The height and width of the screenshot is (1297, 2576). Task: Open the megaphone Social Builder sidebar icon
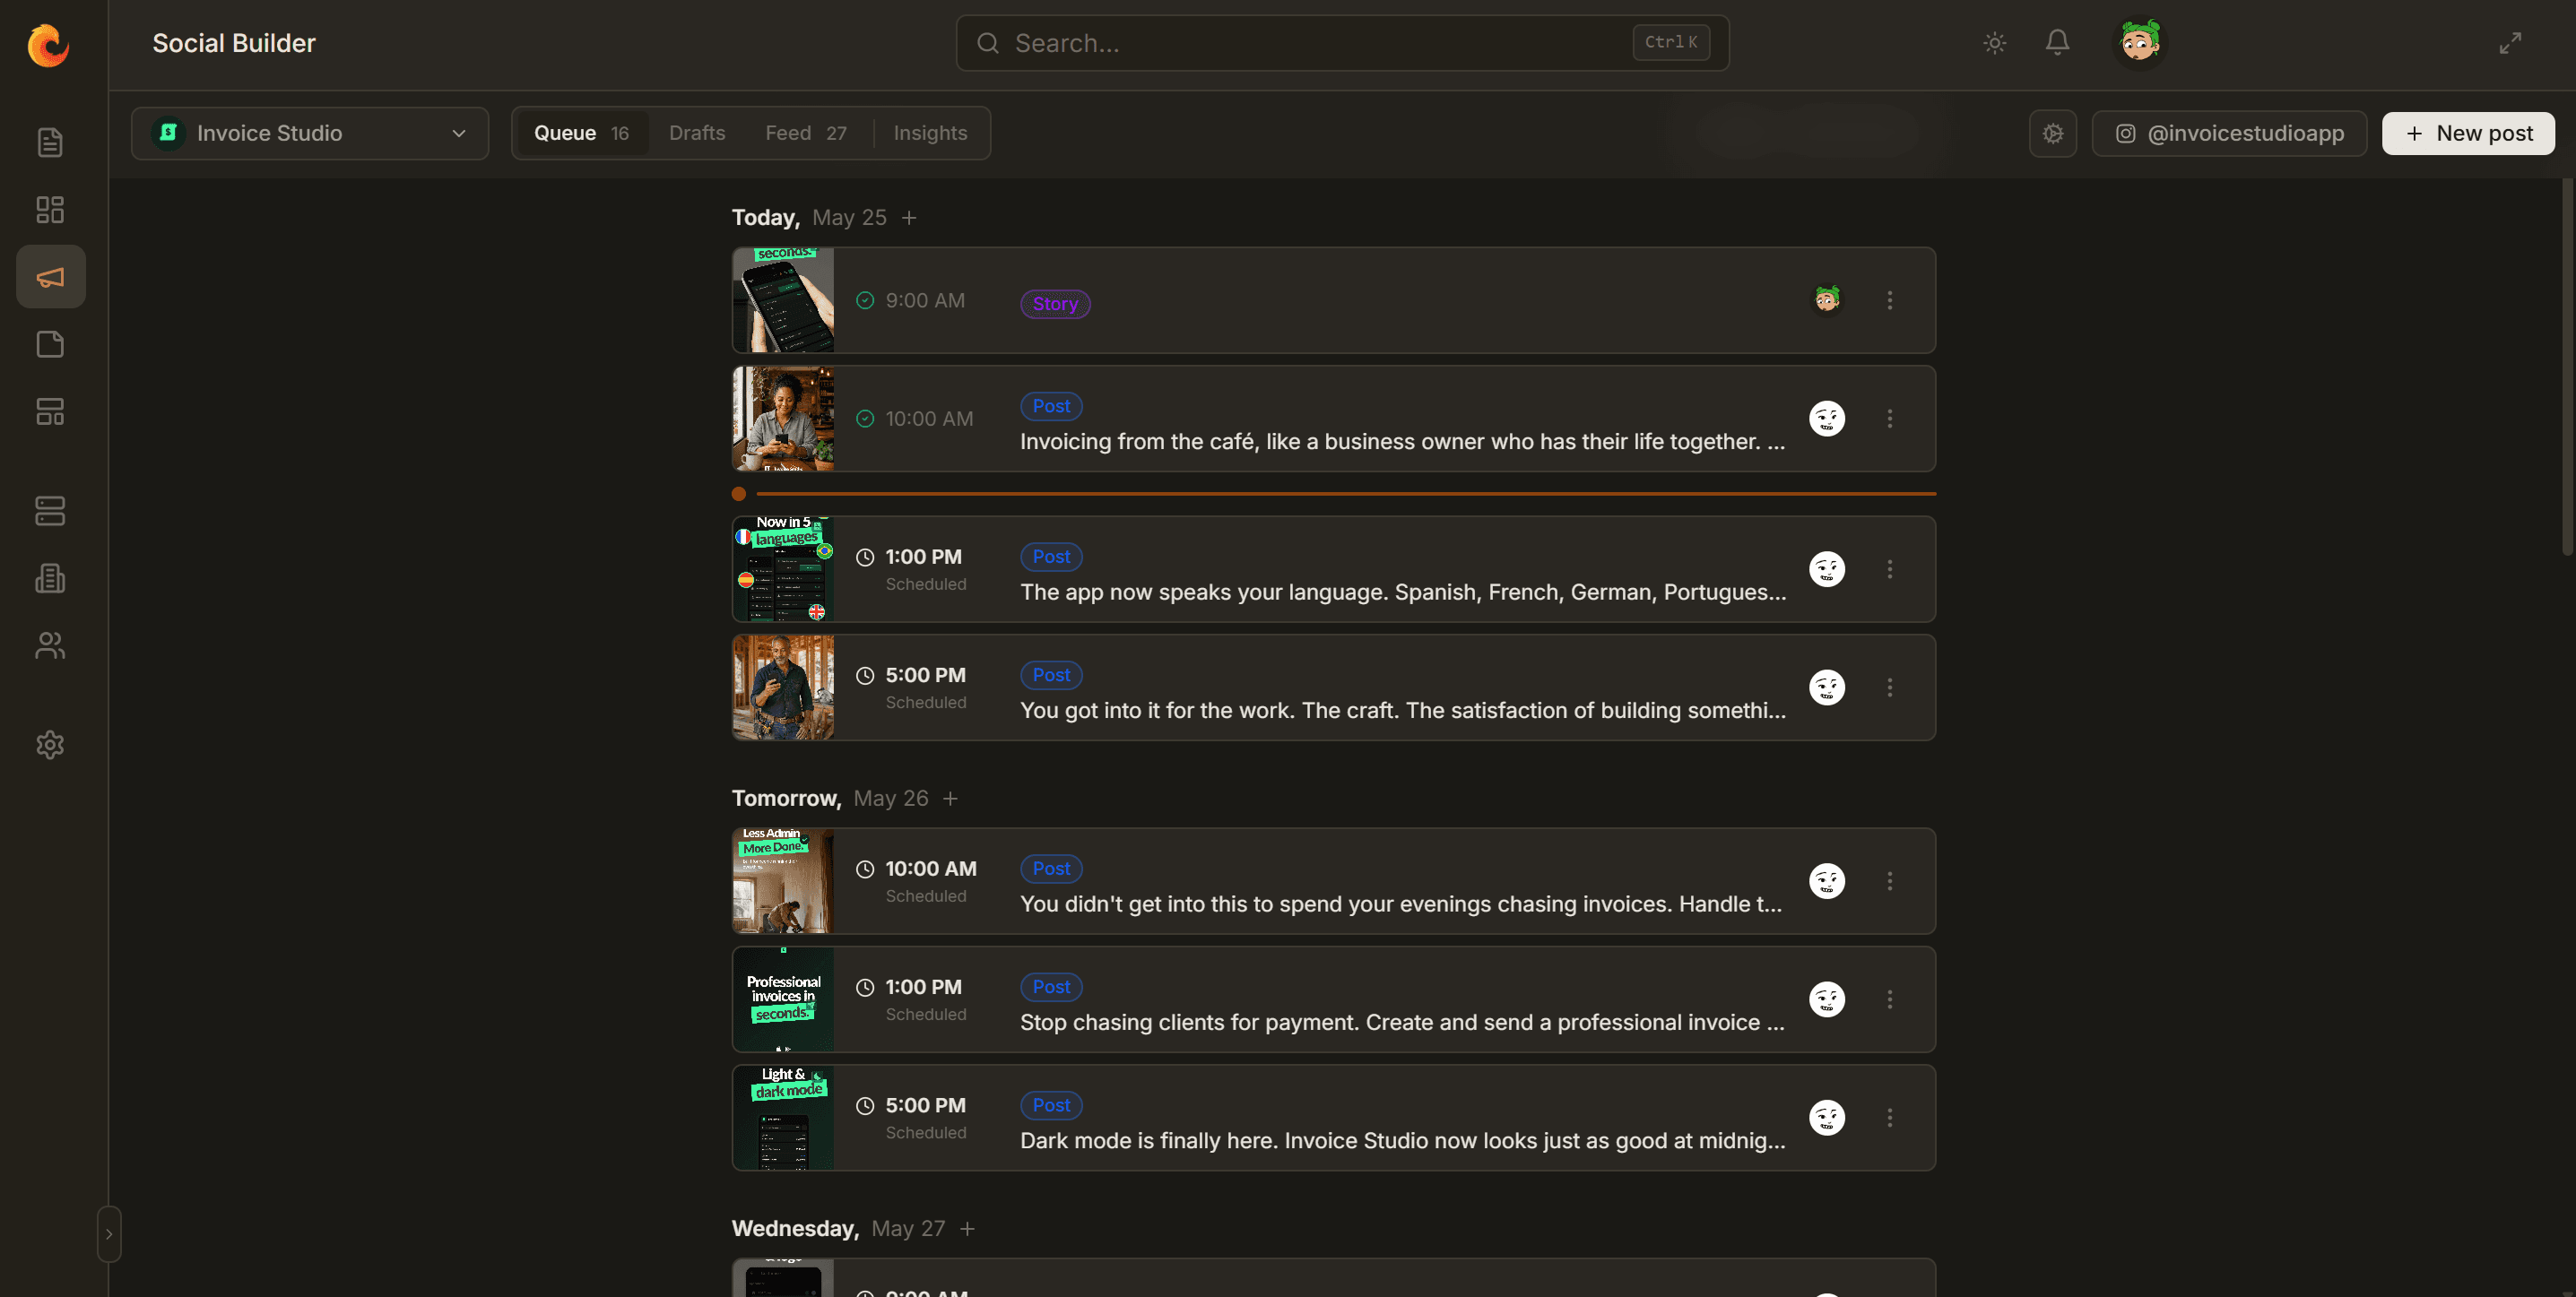[50, 277]
